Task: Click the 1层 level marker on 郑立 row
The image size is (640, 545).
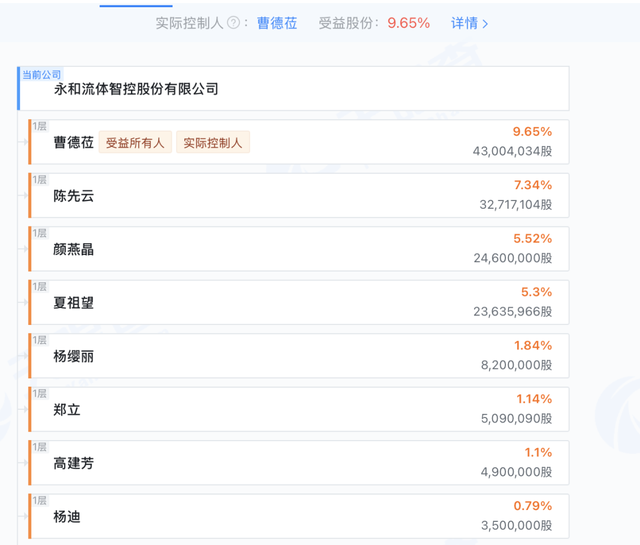Action: click(x=40, y=394)
